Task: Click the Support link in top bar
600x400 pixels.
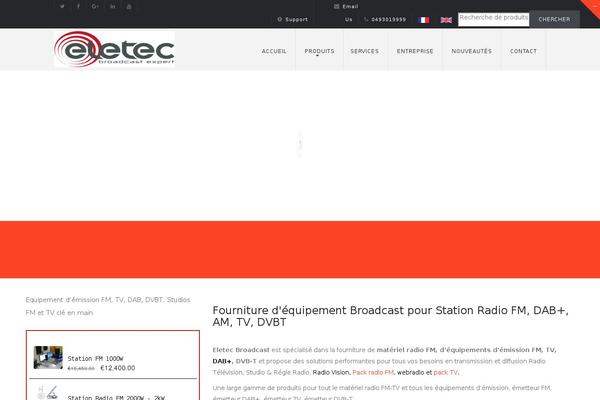Action: (293, 19)
